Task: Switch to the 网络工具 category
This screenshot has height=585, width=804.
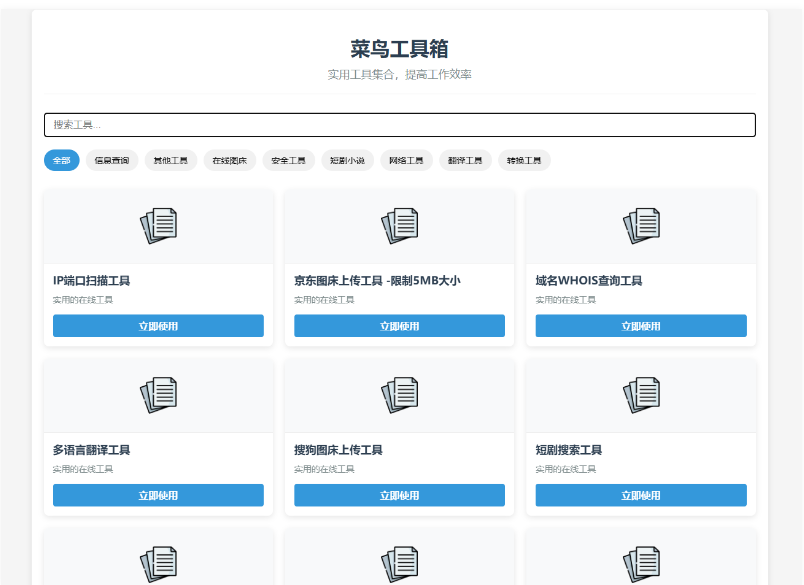Action: coord(406,160)
